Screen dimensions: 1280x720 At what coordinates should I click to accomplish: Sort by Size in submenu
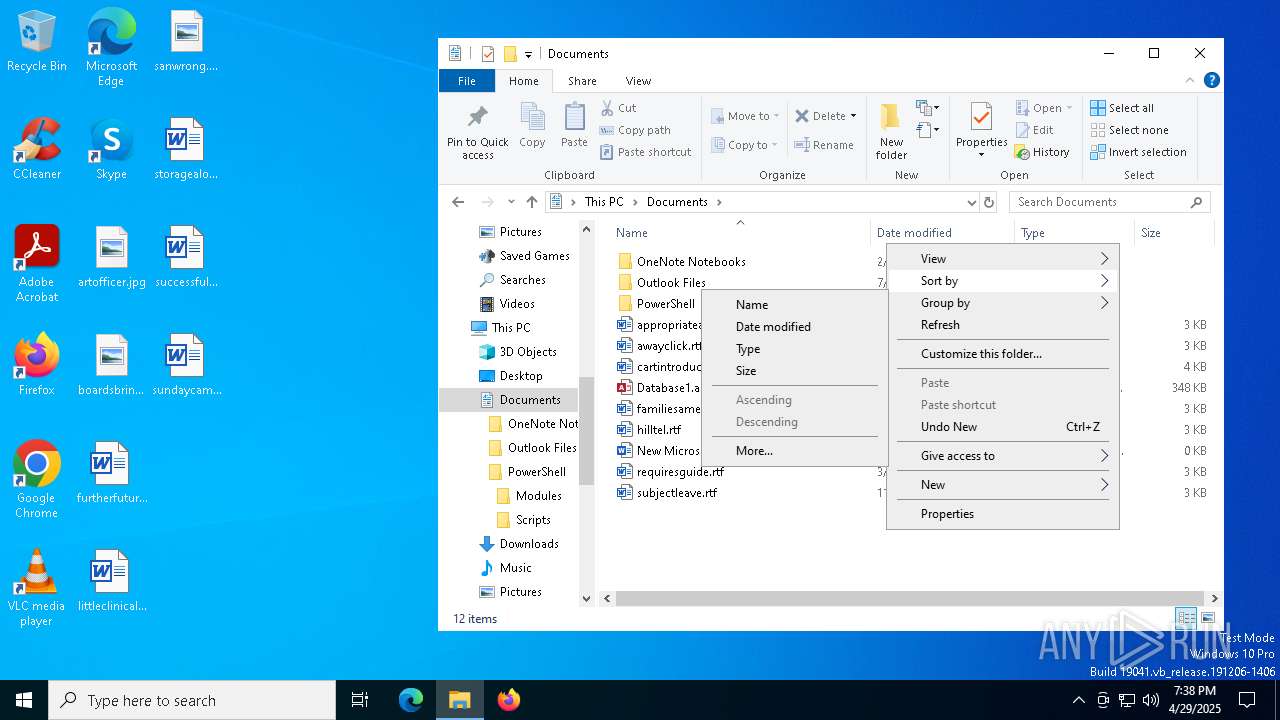point(795,371)
